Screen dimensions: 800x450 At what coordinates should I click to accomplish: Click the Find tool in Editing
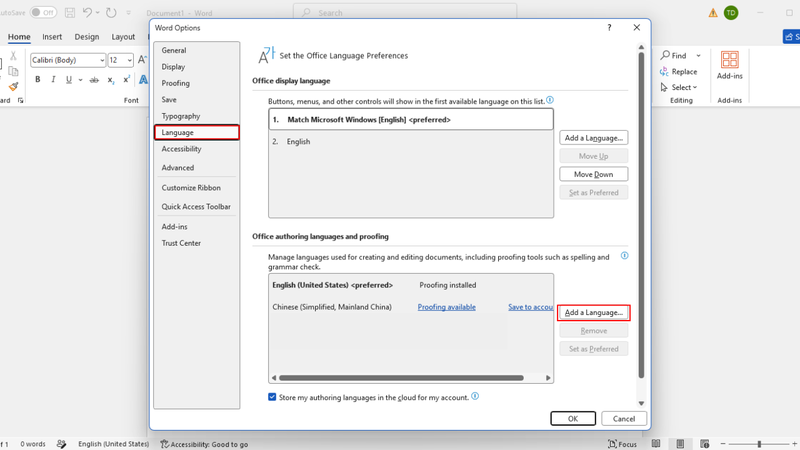673,55
